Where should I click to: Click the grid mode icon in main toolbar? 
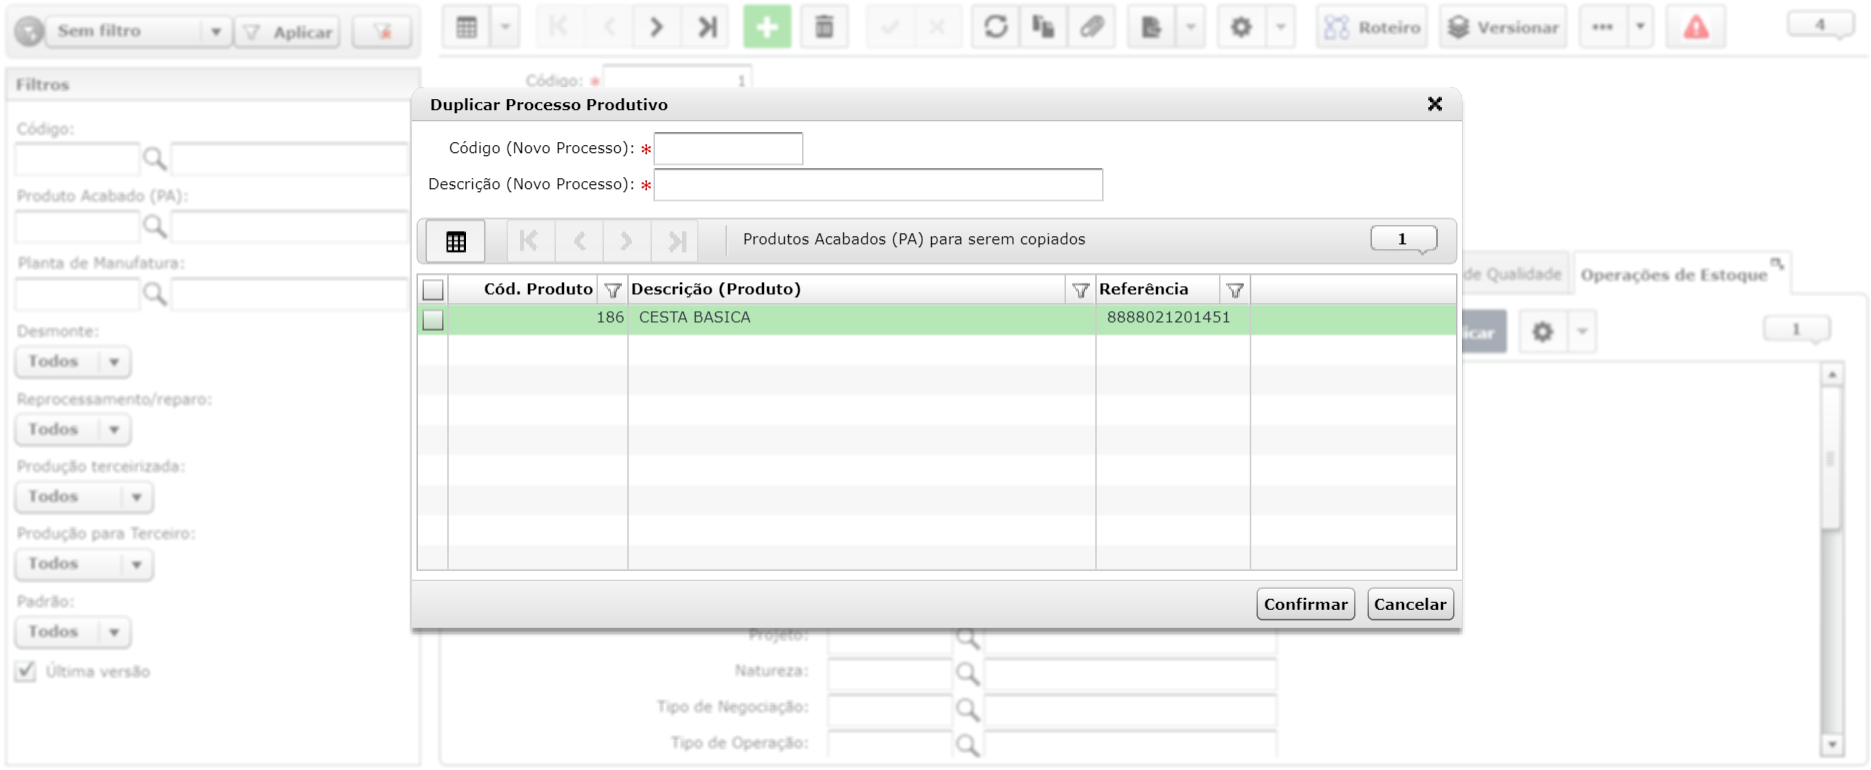pyautogui.click(x=466, y=27)
